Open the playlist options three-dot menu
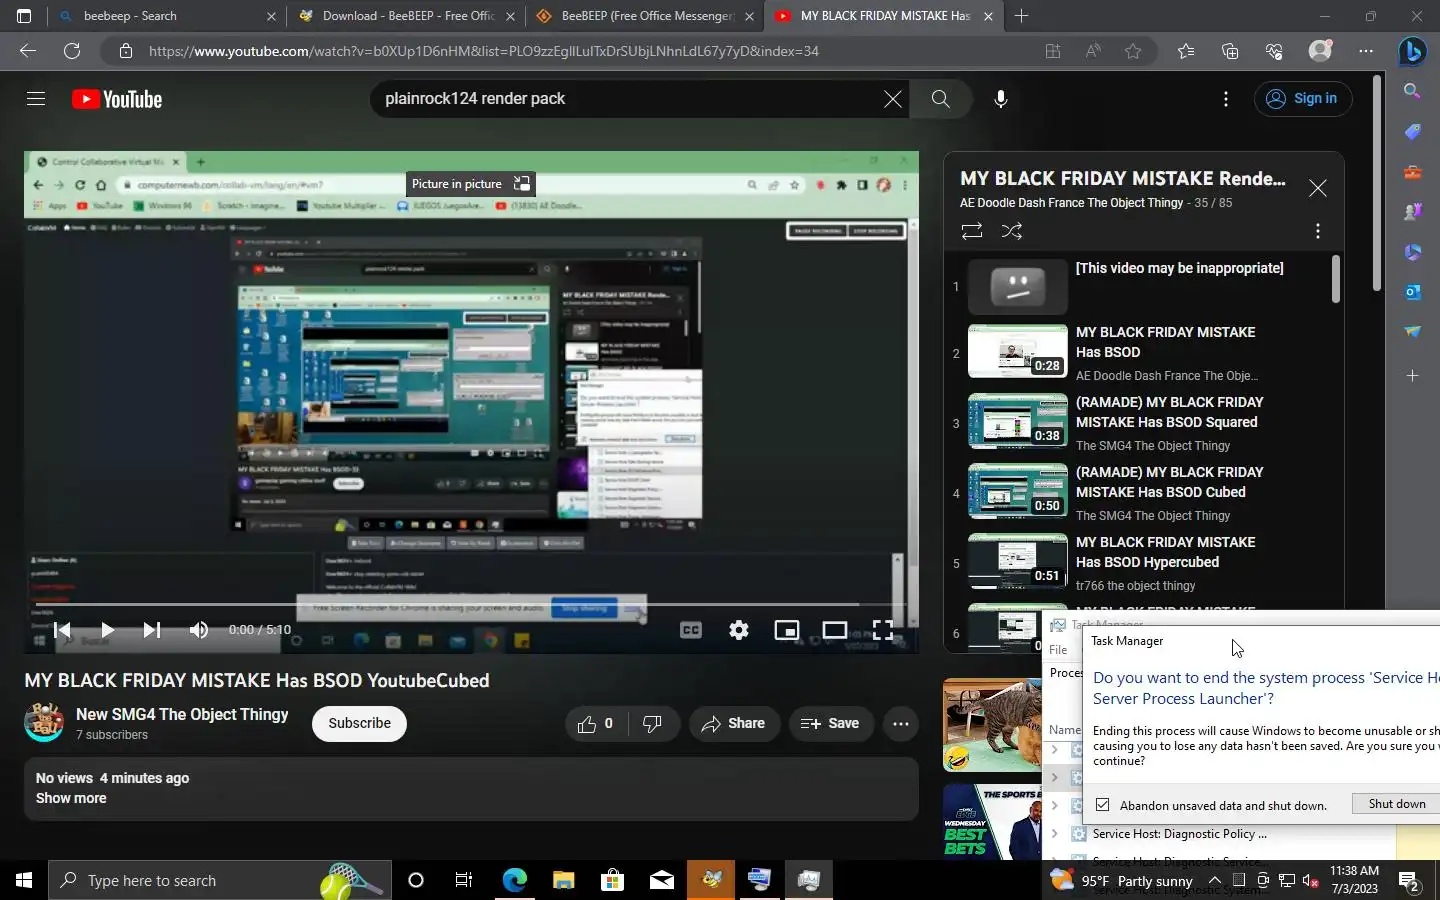This screenshot has height=900, width=1440. 1318,231
